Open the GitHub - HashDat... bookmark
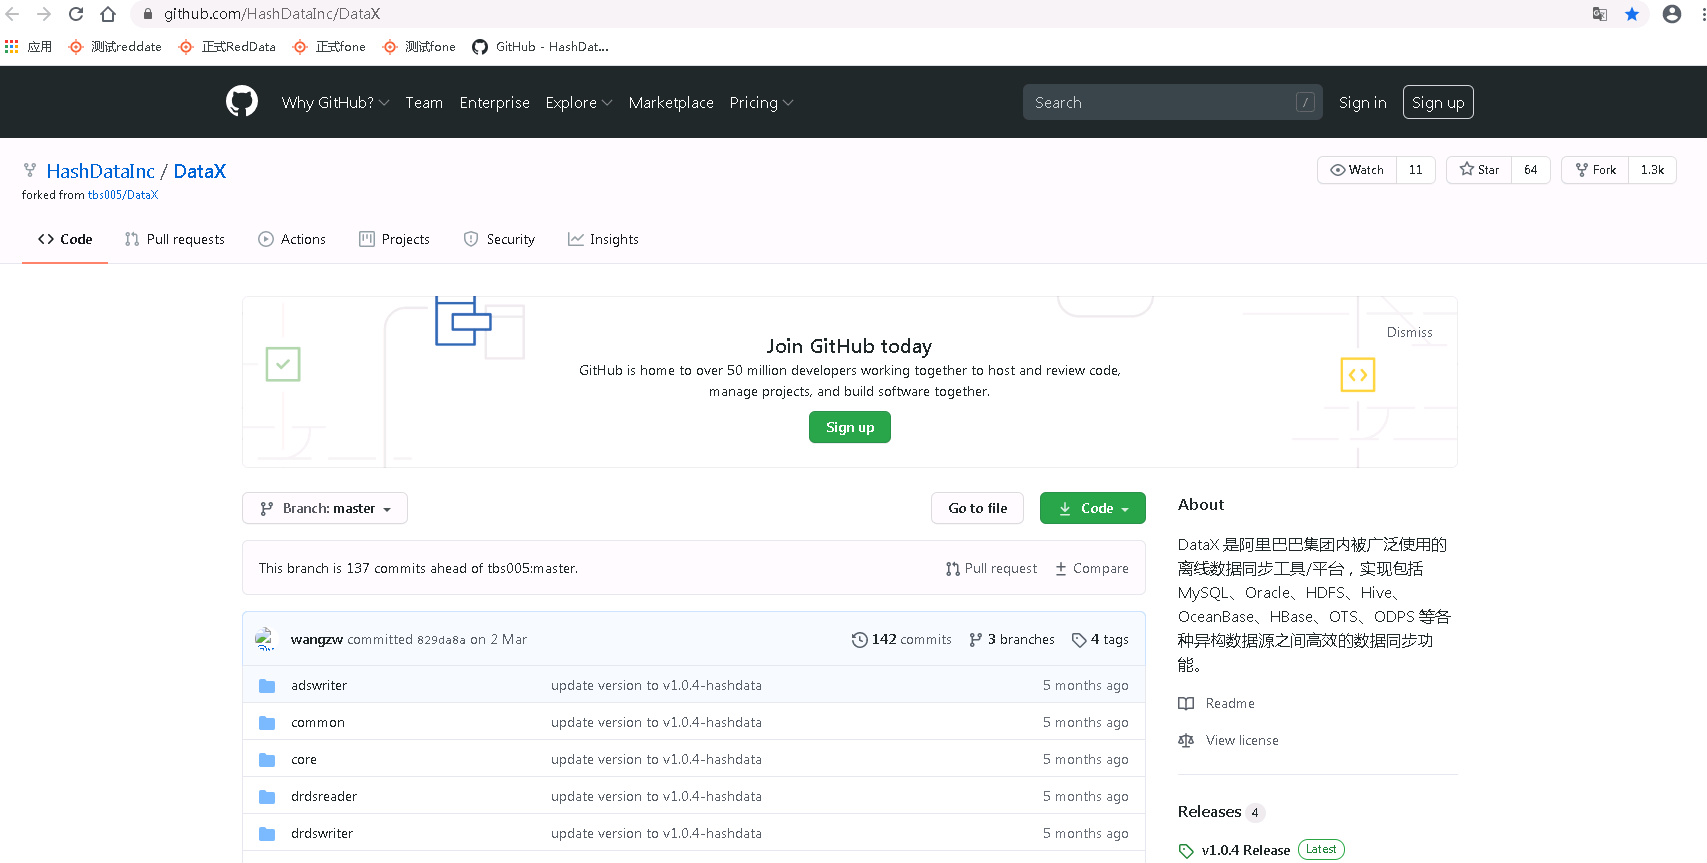The image size is (1707, 863). coord(540,47)
